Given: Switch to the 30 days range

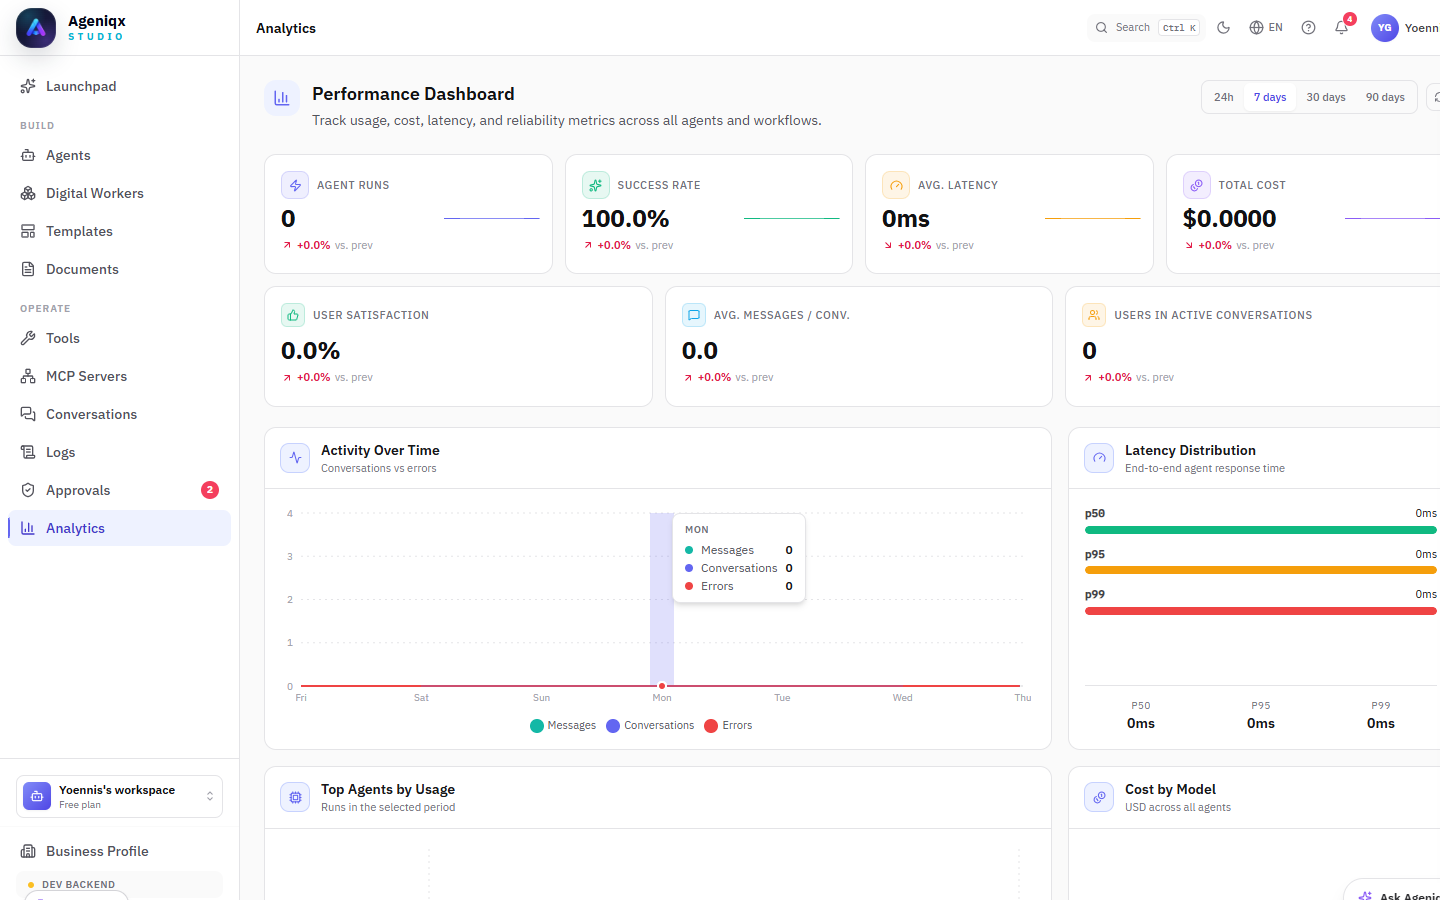Looking at the screenshot, I should click(x=1325, y=97).
